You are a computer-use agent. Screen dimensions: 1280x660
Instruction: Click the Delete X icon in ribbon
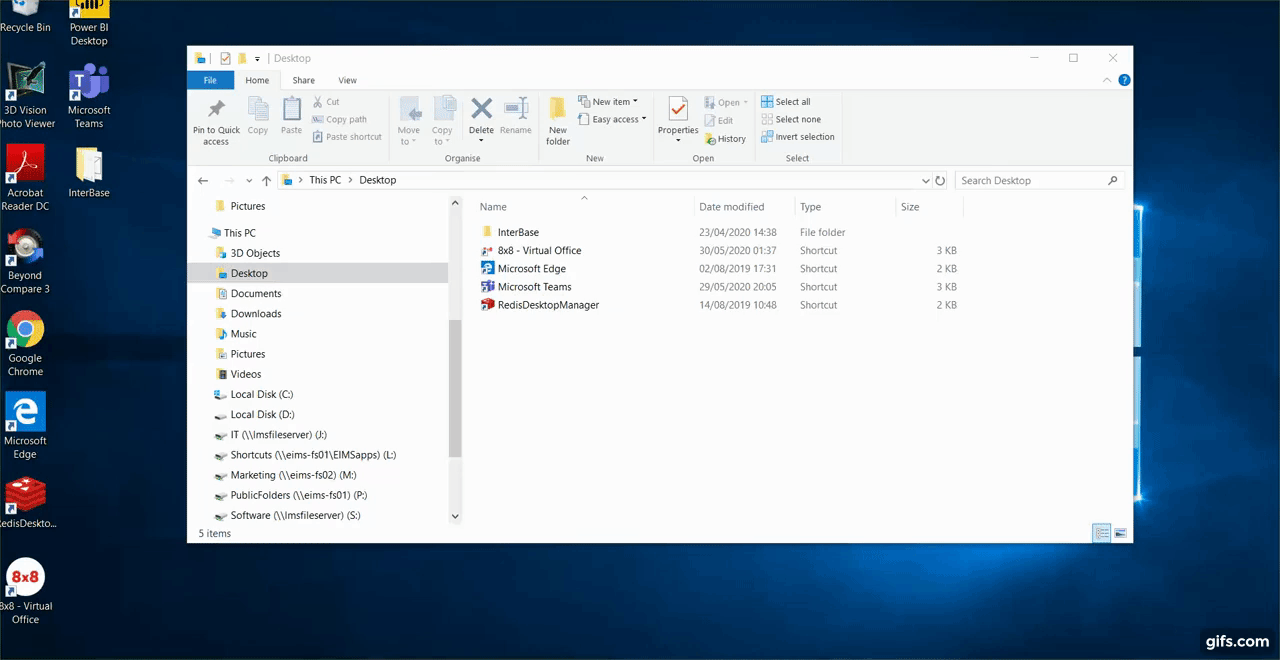[481, 108]
